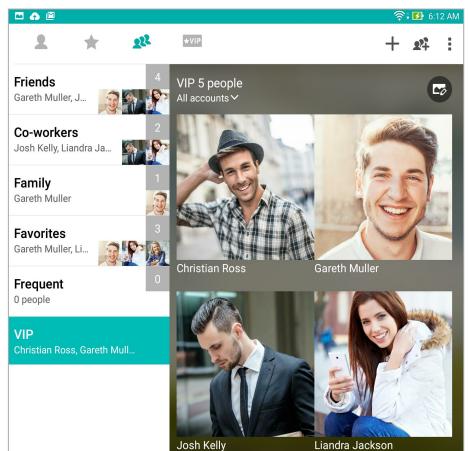The height and width of the screenshot is (451, 468).
Task: Click the 'Christian Ross' name label
Action: [x=211, y=268]
